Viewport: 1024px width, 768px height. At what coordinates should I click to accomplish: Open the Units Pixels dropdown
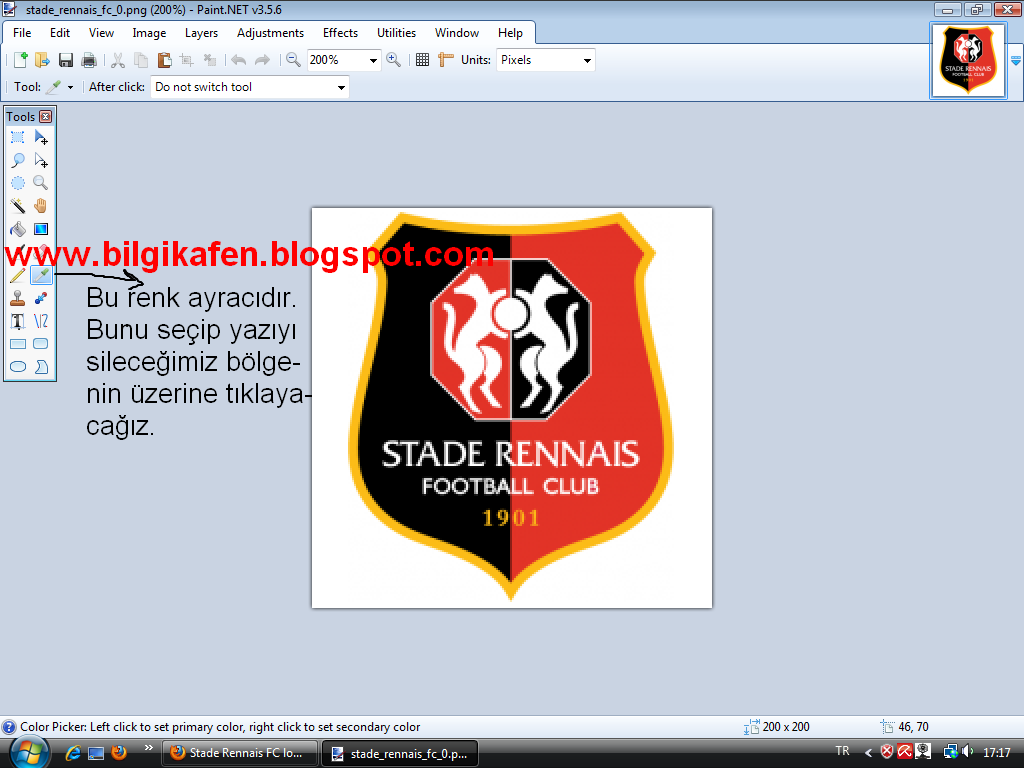[x=587, y=61]
